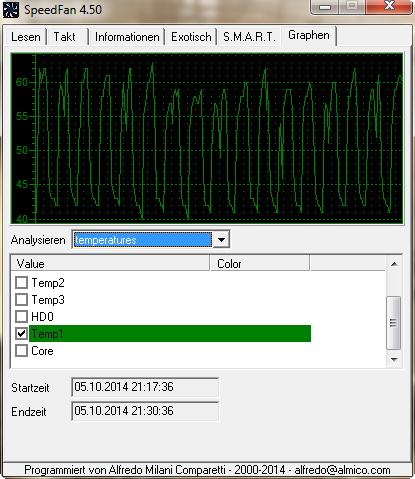Select the Temp2 list row text
415x479 pixels.
48,283
